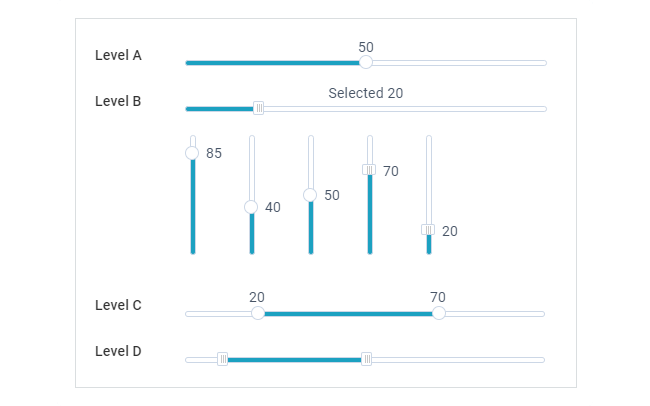
Task: Click Level D right square handle
Action: (x=366, y=359)
